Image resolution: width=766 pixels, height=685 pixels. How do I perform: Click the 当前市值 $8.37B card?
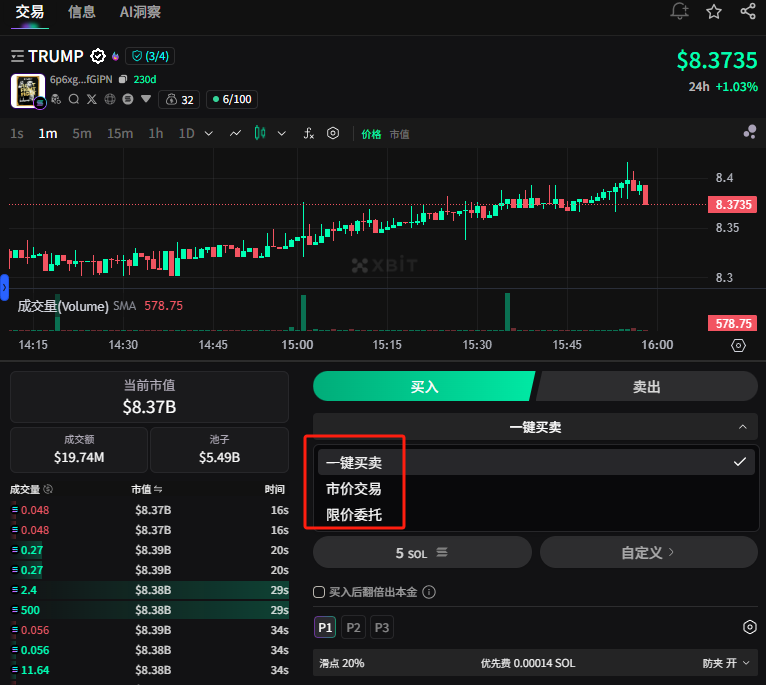[x=149, y=397]
